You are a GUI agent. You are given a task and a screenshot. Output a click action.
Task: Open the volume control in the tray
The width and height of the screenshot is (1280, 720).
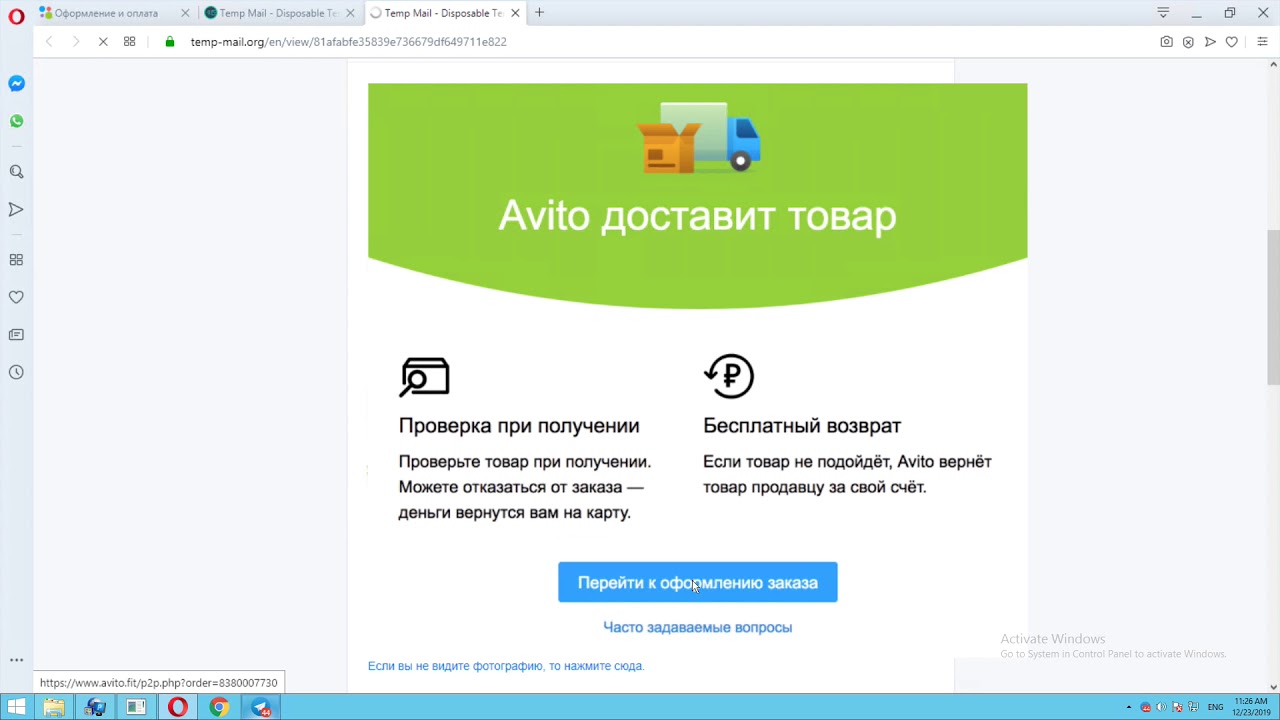point(1161,707)
